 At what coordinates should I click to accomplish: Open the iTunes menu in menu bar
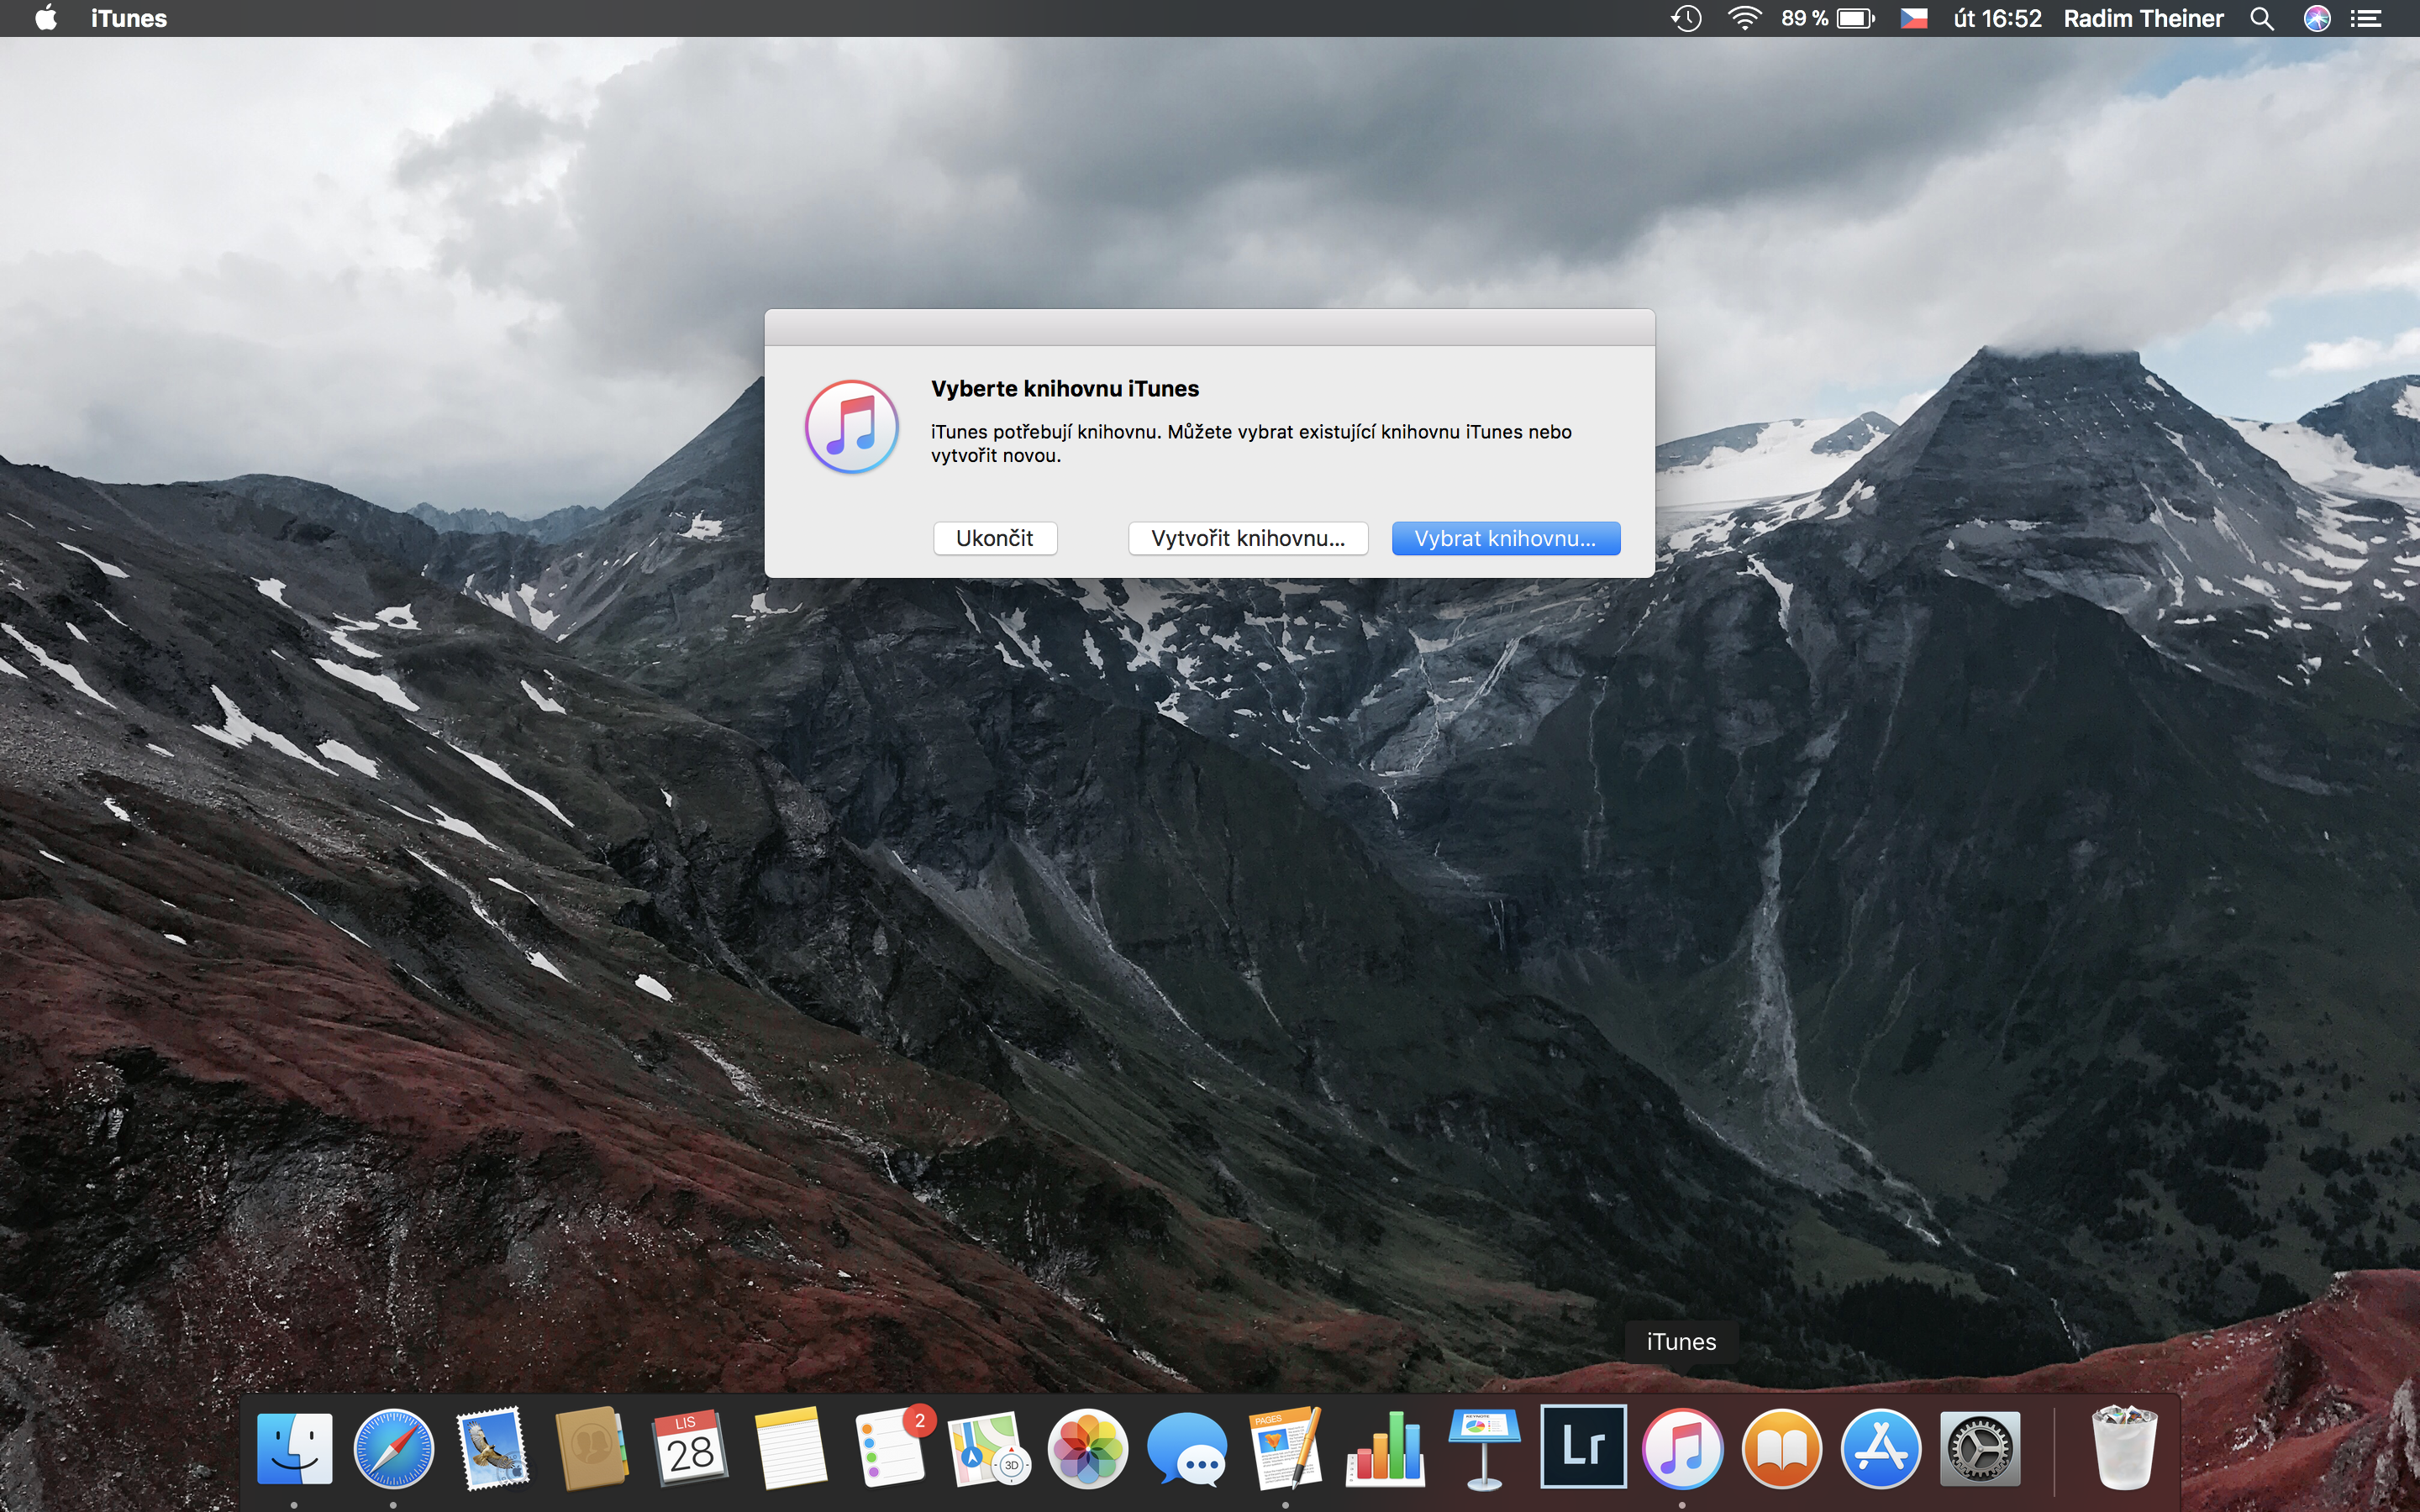[128, 18]
